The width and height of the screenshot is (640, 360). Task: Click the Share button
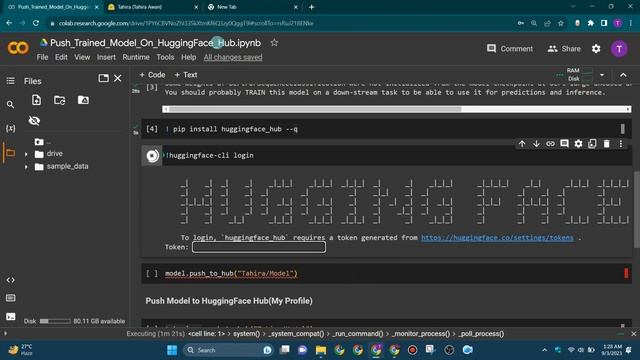click(x=564, y=49)
